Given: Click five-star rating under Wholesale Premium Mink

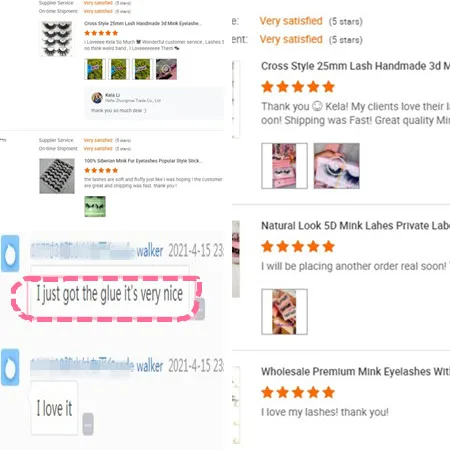Looking at the screenshot, I should [x=298, y=392].
